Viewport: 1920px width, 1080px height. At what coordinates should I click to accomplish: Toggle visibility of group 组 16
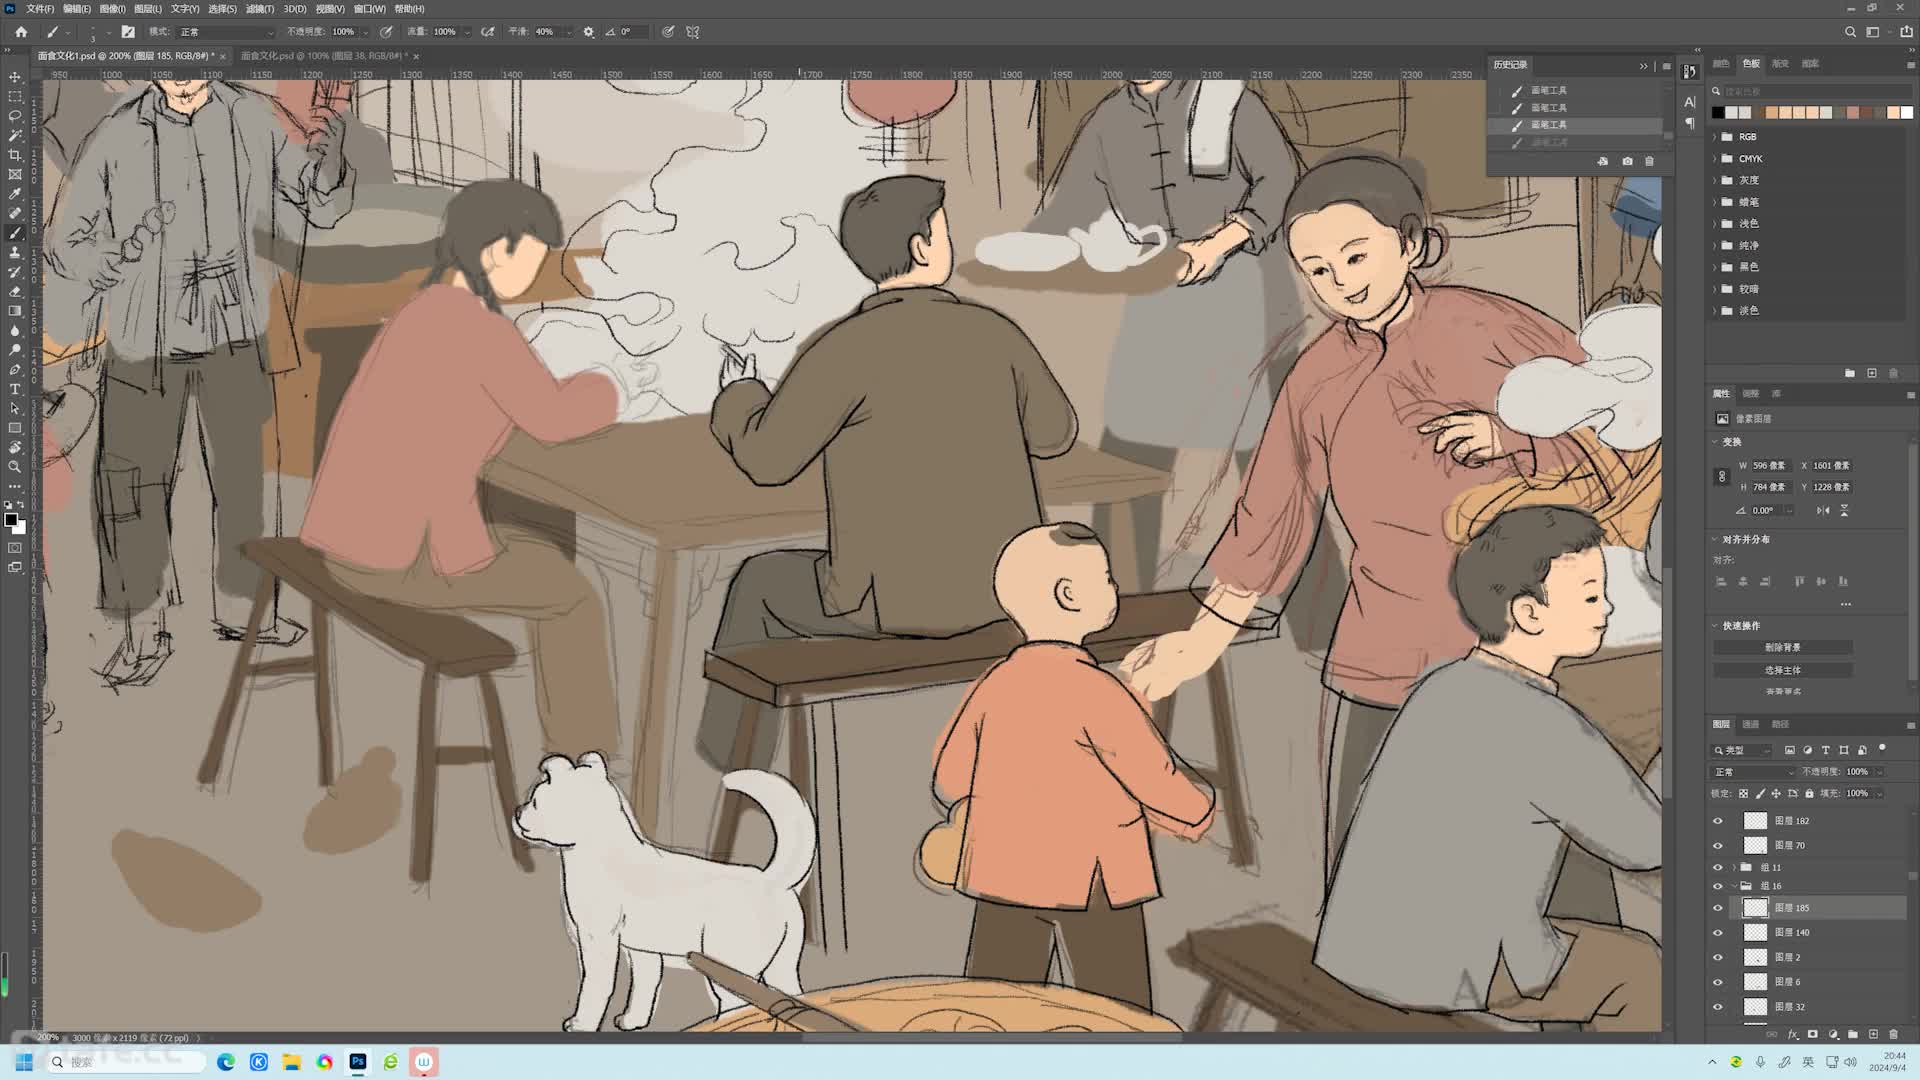(1718, 886)
